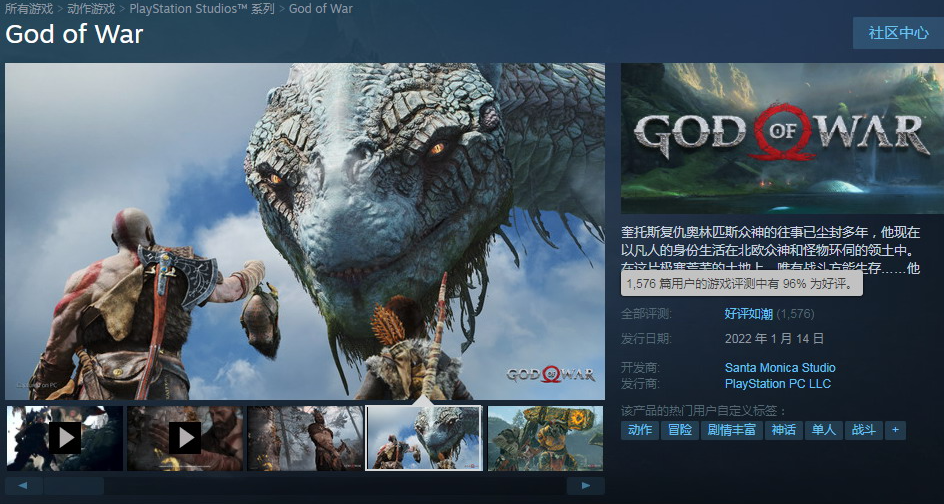Viewport: 944px width, 504px height.
Task: Open publisher PlayStation PC LLC link
Action: click(778, 384)
